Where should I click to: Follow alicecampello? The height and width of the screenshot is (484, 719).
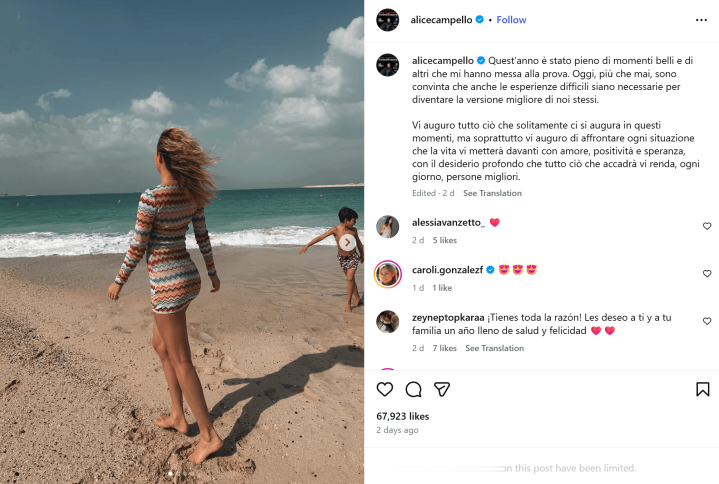pos(511,20)
